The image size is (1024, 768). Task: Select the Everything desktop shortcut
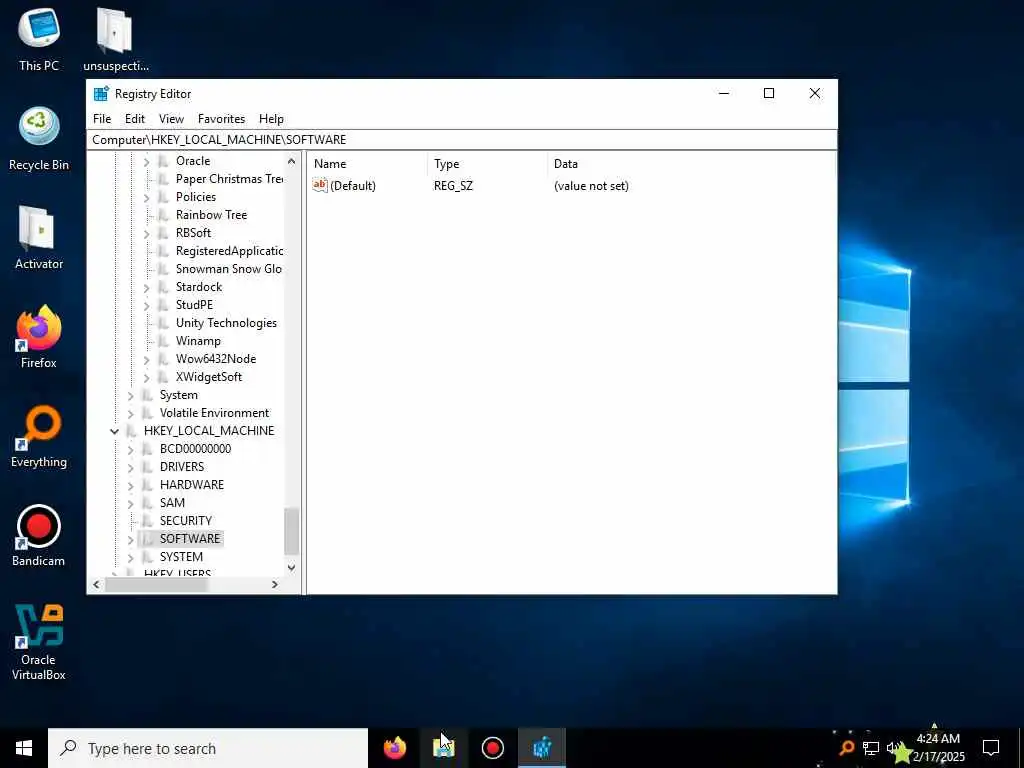(39, 436)
